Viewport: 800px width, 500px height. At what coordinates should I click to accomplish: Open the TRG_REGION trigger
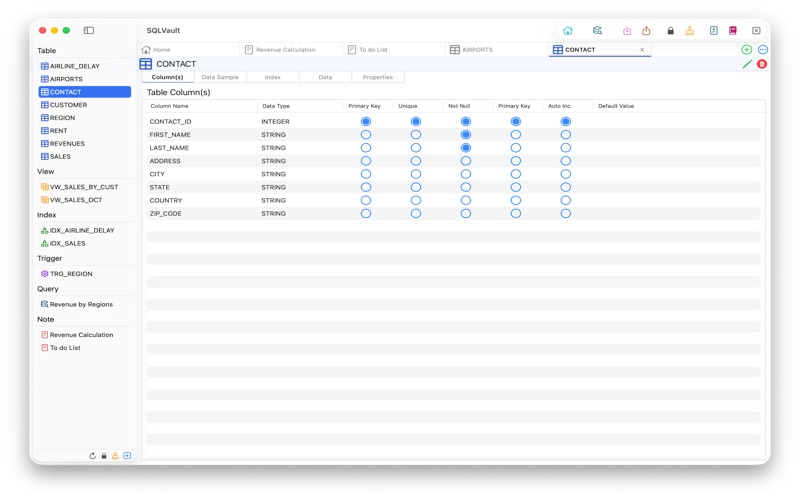[x=84, y=273]
